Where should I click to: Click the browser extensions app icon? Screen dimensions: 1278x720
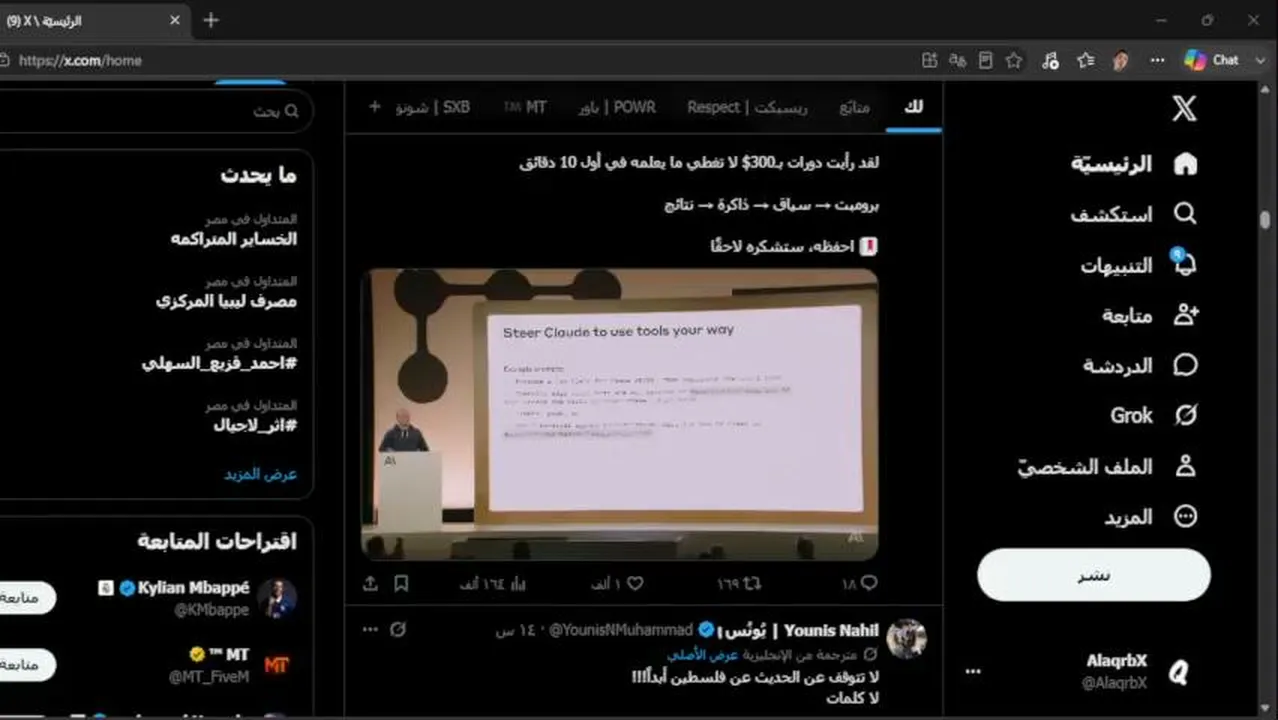click(929, 60)
